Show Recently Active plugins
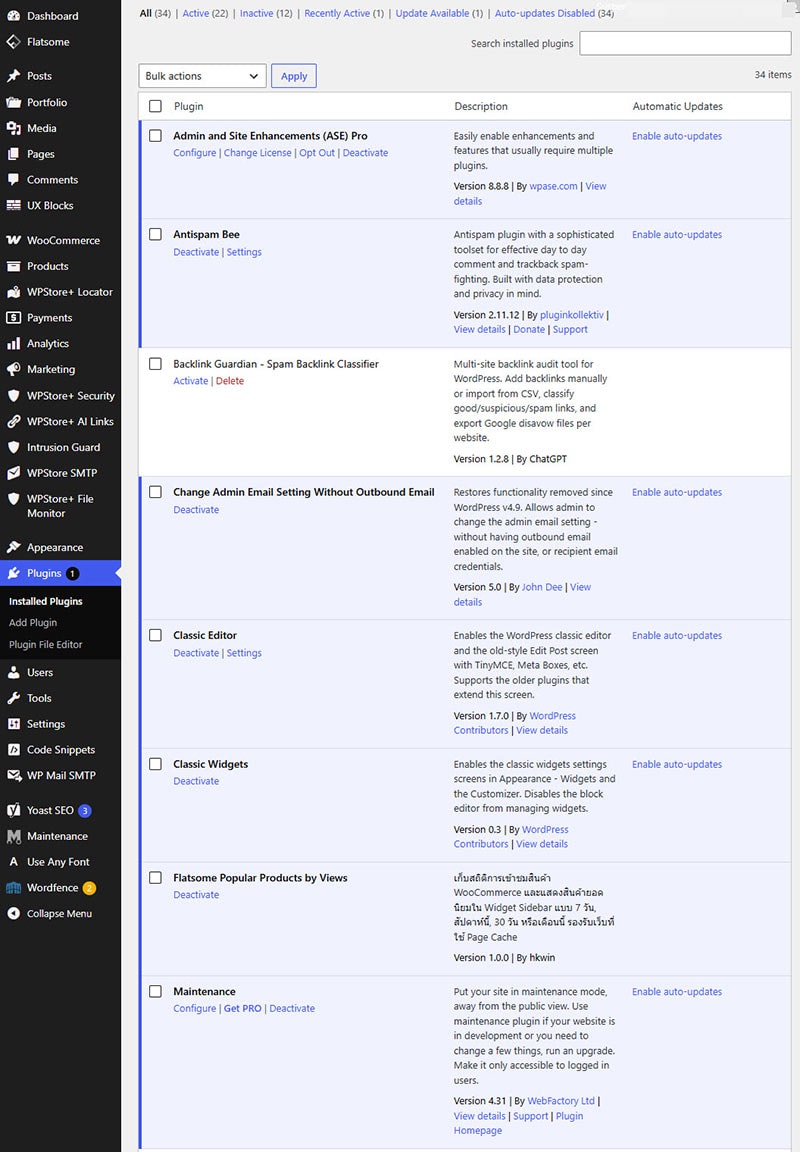The height and width of the screenshot is (1152, 800). 344,13
